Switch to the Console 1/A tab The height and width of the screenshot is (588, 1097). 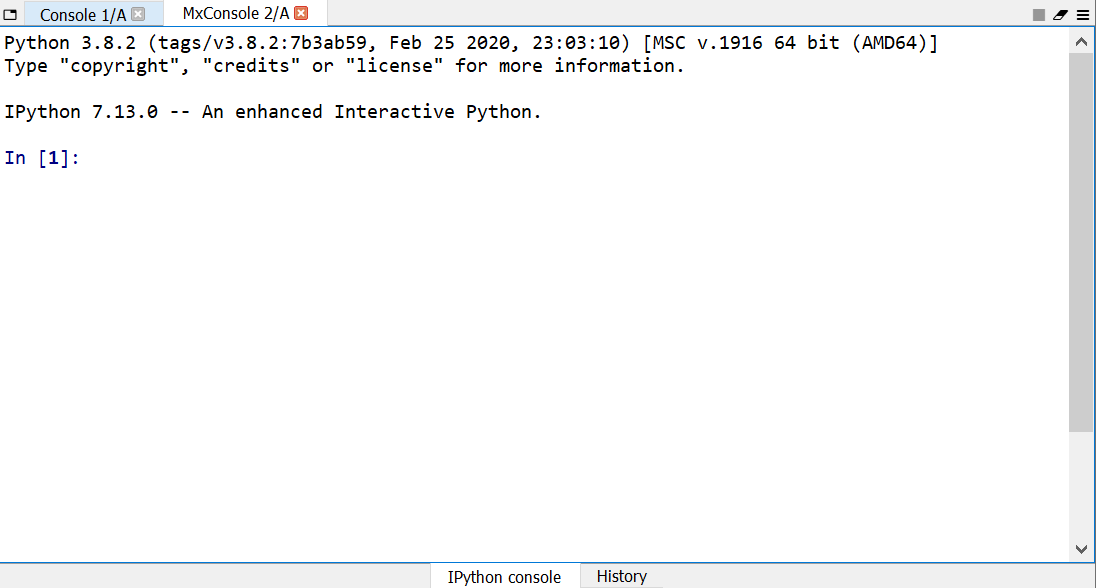[x=82, y=15]
